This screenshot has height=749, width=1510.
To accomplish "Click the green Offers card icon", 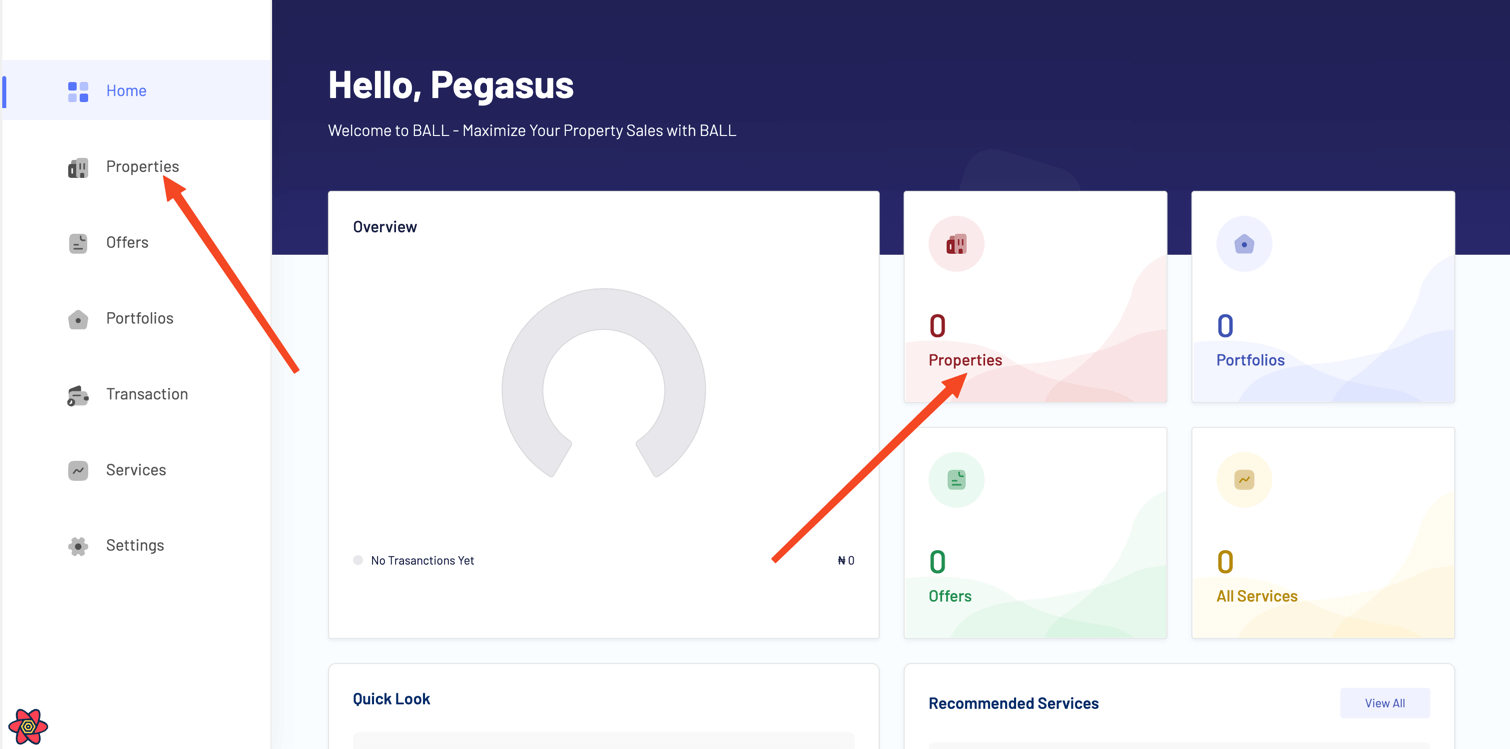I will [x=956, y=480].
